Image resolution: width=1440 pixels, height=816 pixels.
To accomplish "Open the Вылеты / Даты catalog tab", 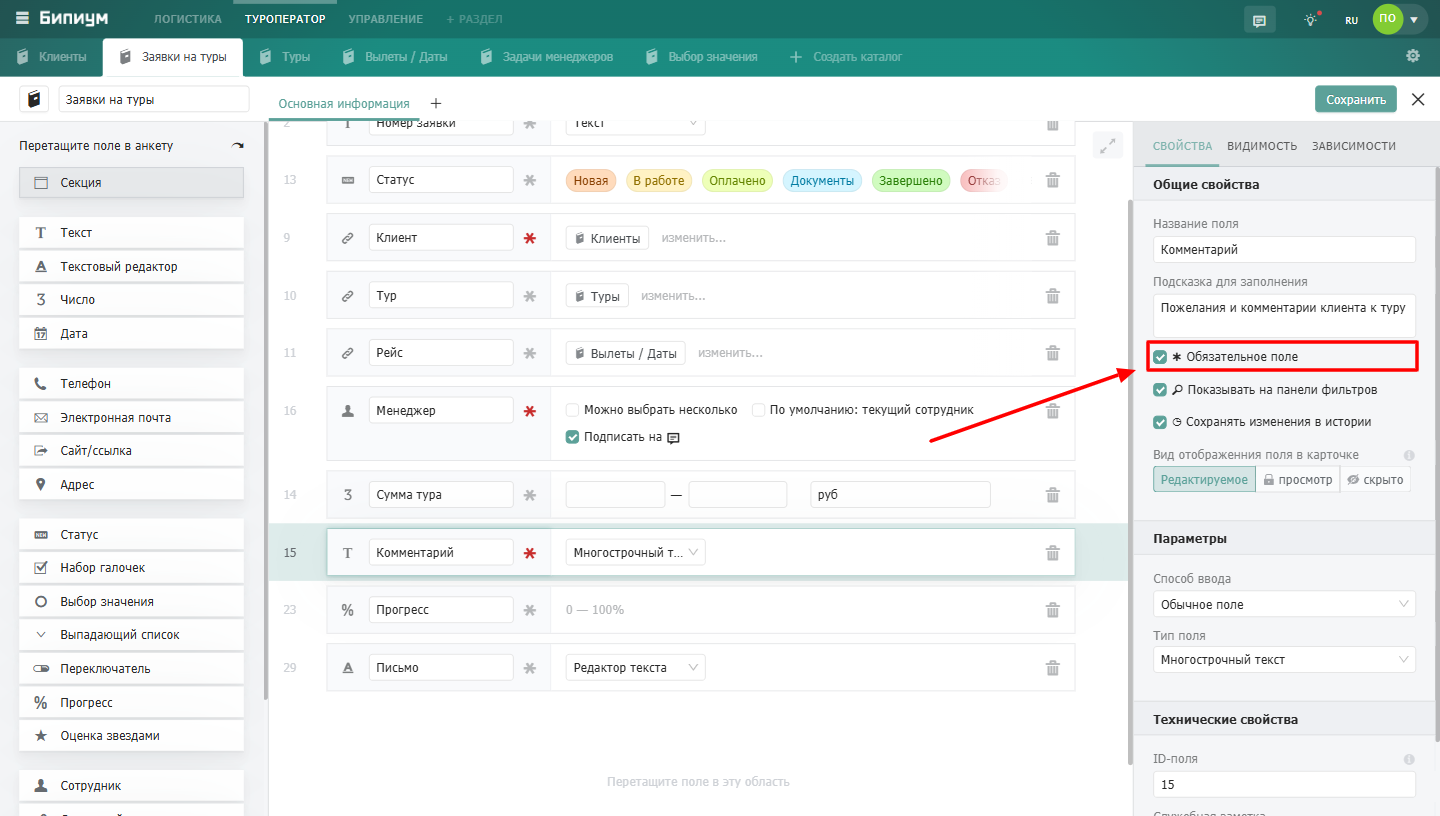I will (x=395, y=57).
